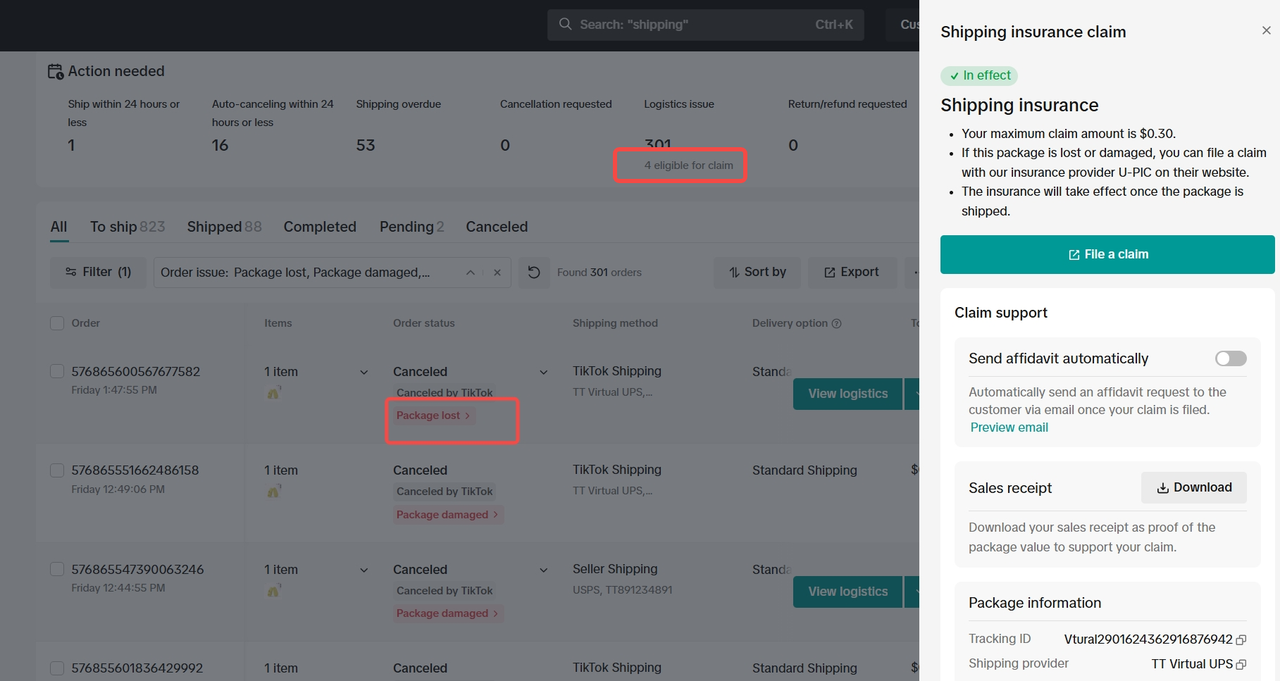
Task: Check the box for order 576865600567677582
Action: click(57, 372)
